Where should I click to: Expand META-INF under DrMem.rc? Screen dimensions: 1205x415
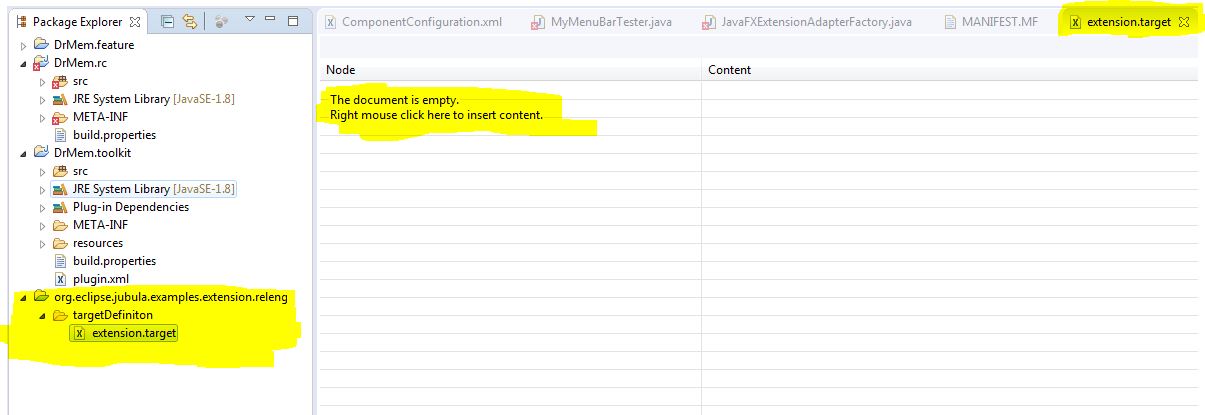click(43, 117)
